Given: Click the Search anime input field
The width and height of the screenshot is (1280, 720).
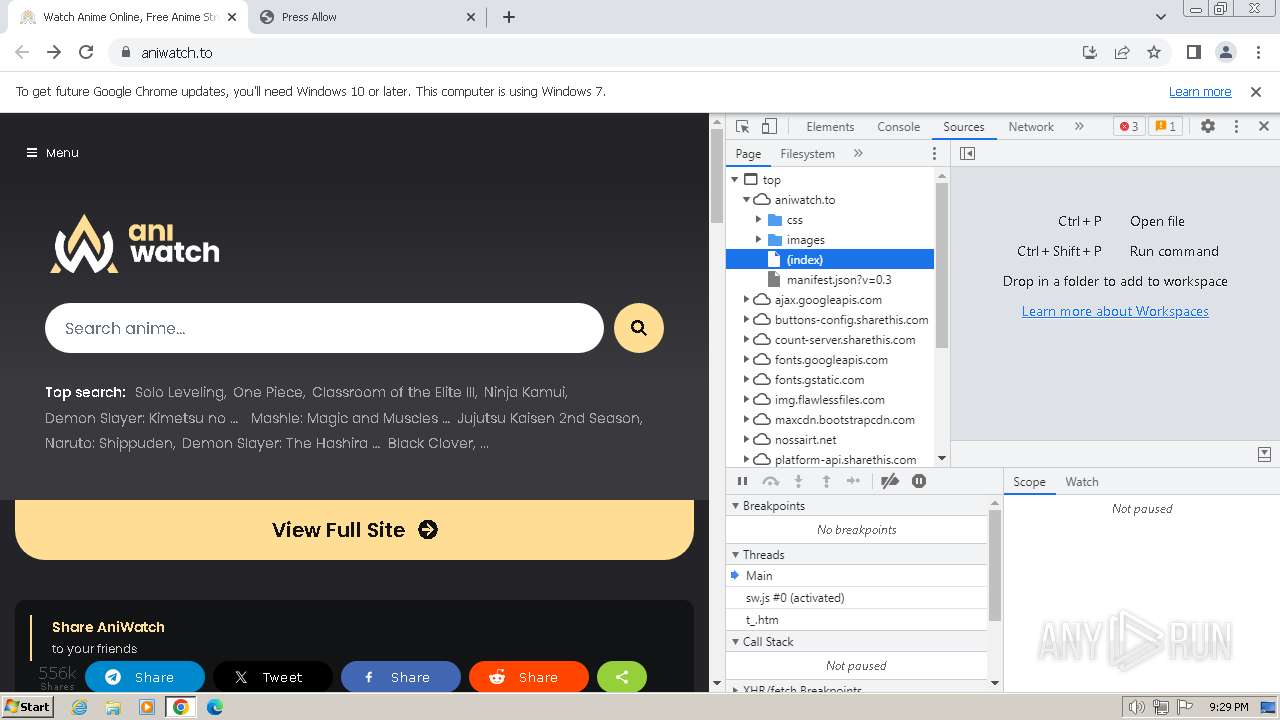Looking at the screenshot, I should point(324,328).
